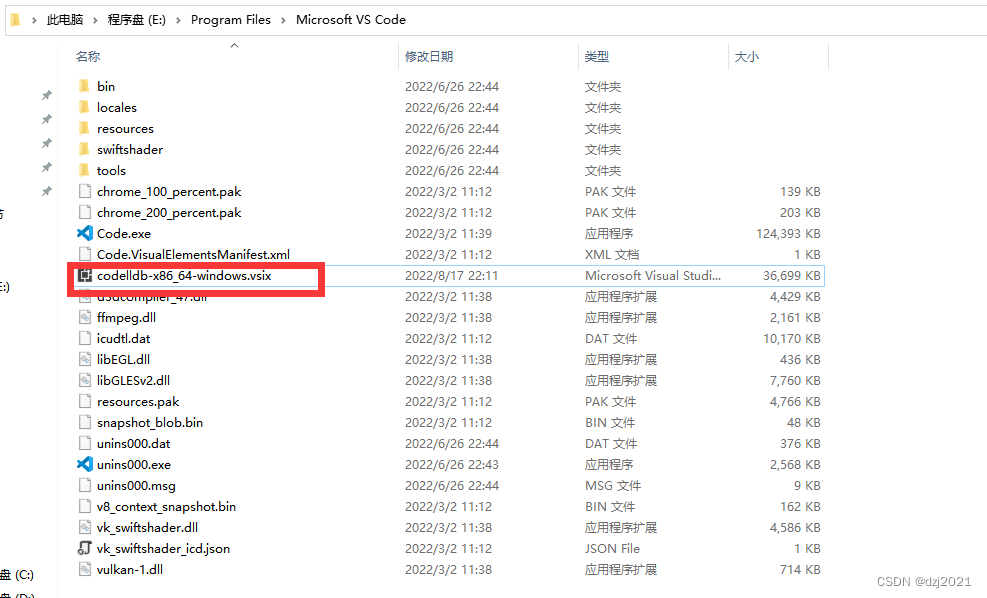Select the unins000.exe application icon
Image resolution: width=987 pixels, height=598 pixels.
pyautogui.click(x=85, y=464)
